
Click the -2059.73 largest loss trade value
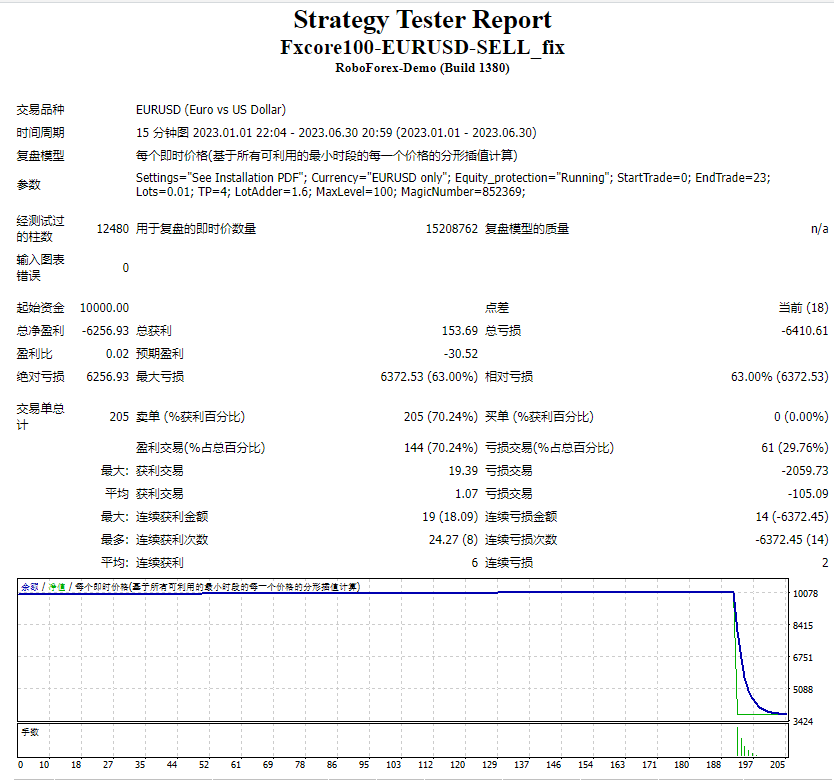point(805,471)
